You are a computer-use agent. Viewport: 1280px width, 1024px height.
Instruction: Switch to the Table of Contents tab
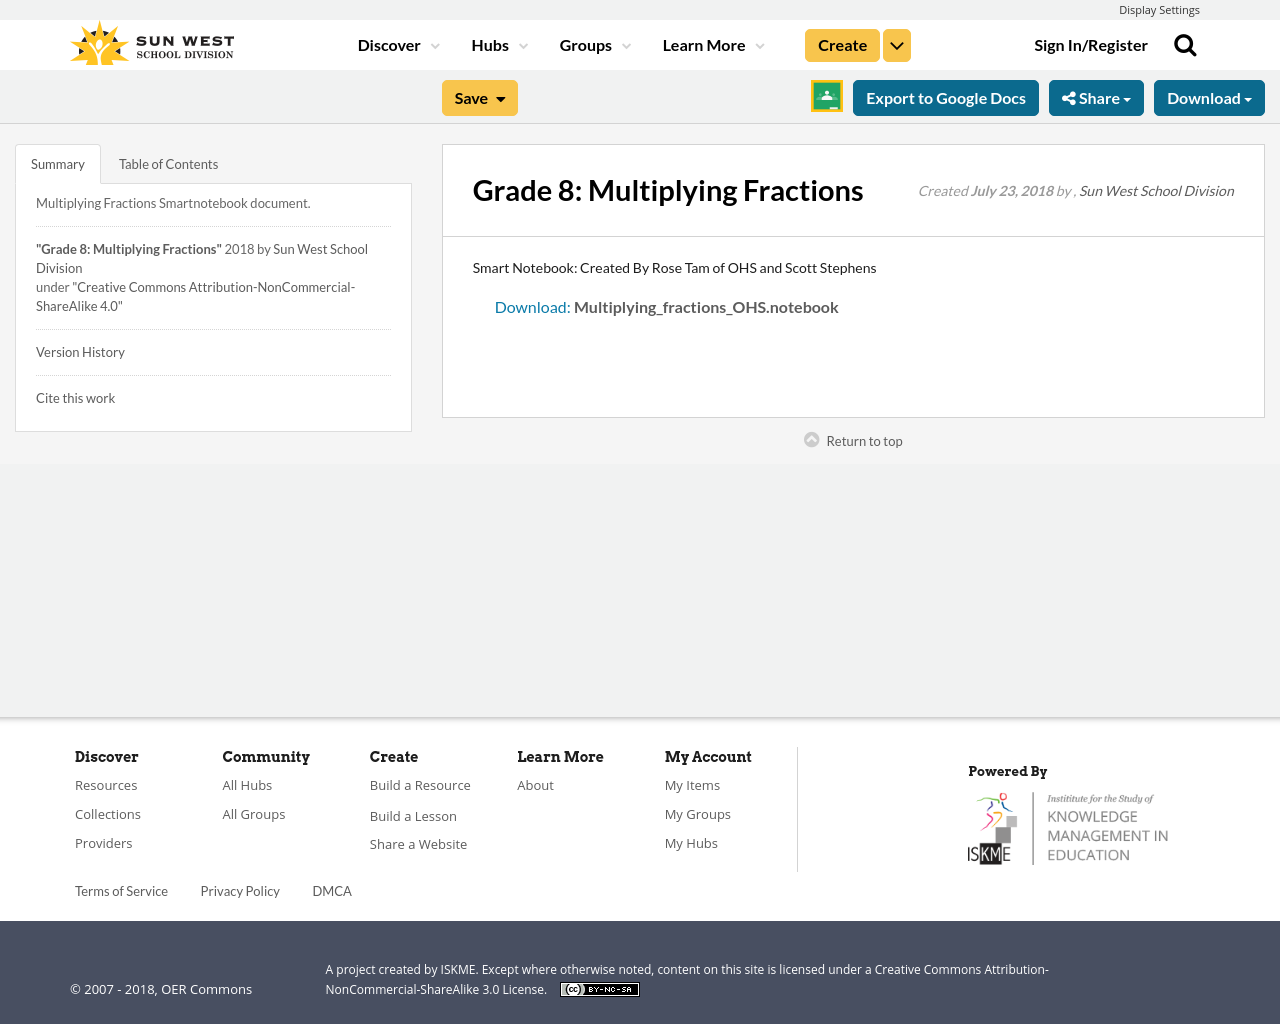[168, 162]
